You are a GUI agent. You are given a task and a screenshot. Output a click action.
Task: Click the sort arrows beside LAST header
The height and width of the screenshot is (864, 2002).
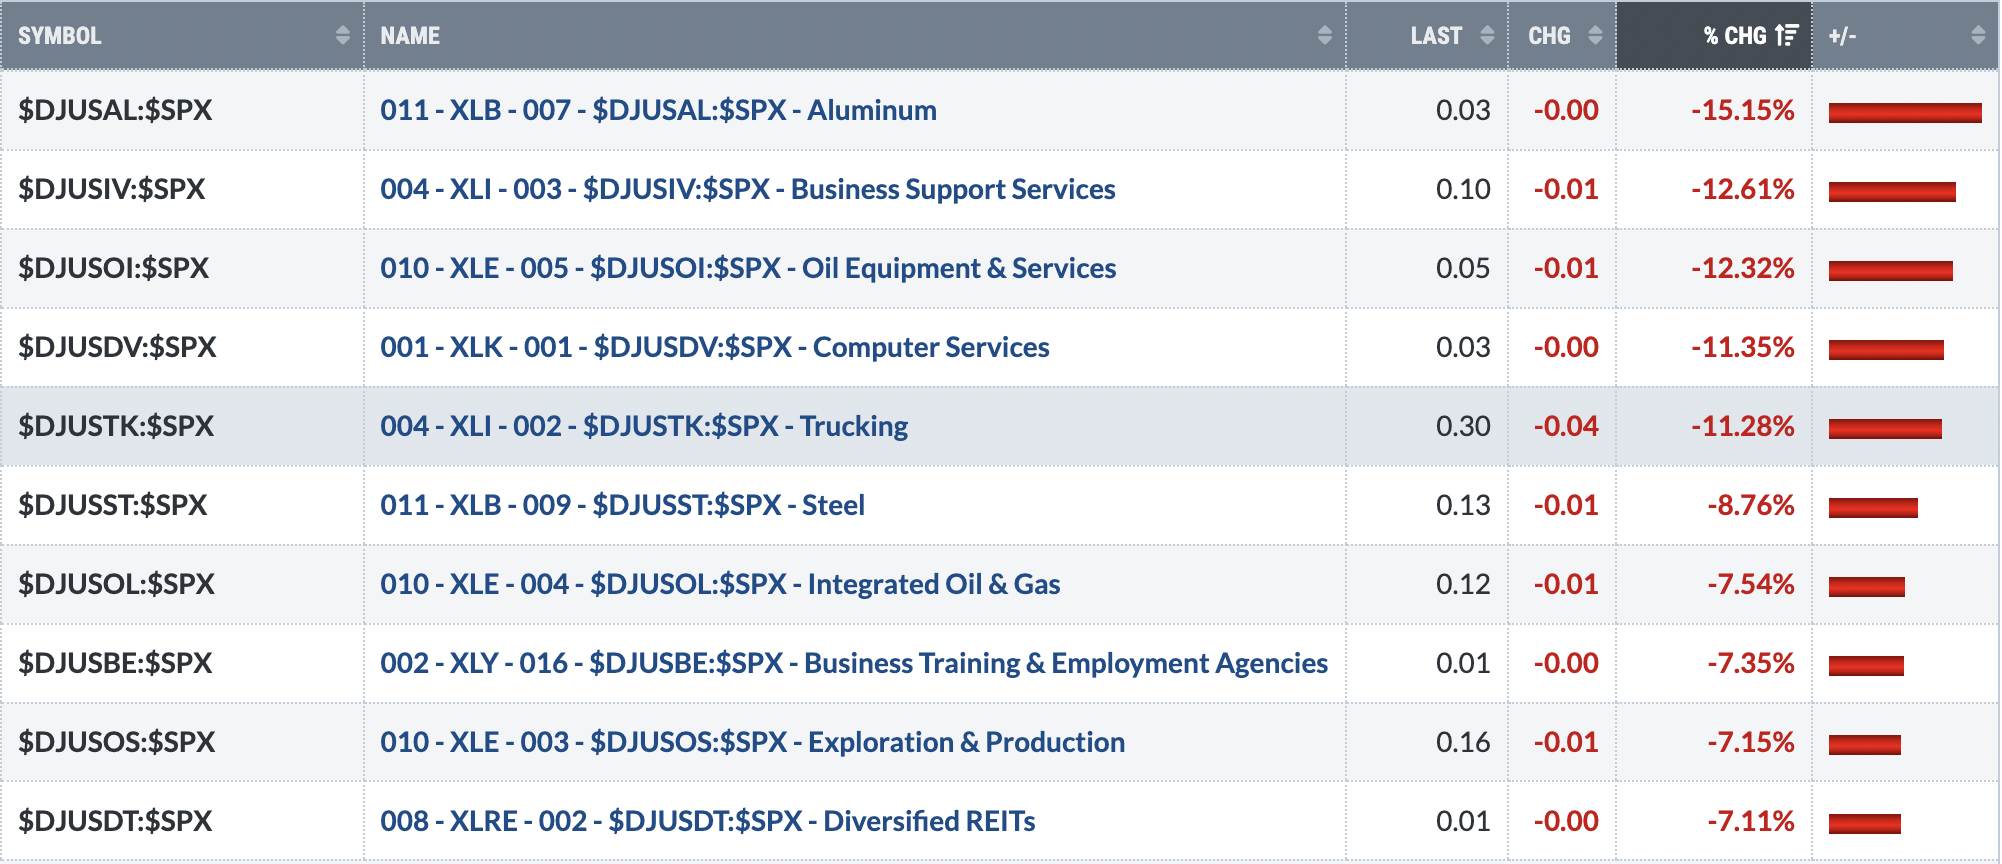coord(1487,36)
